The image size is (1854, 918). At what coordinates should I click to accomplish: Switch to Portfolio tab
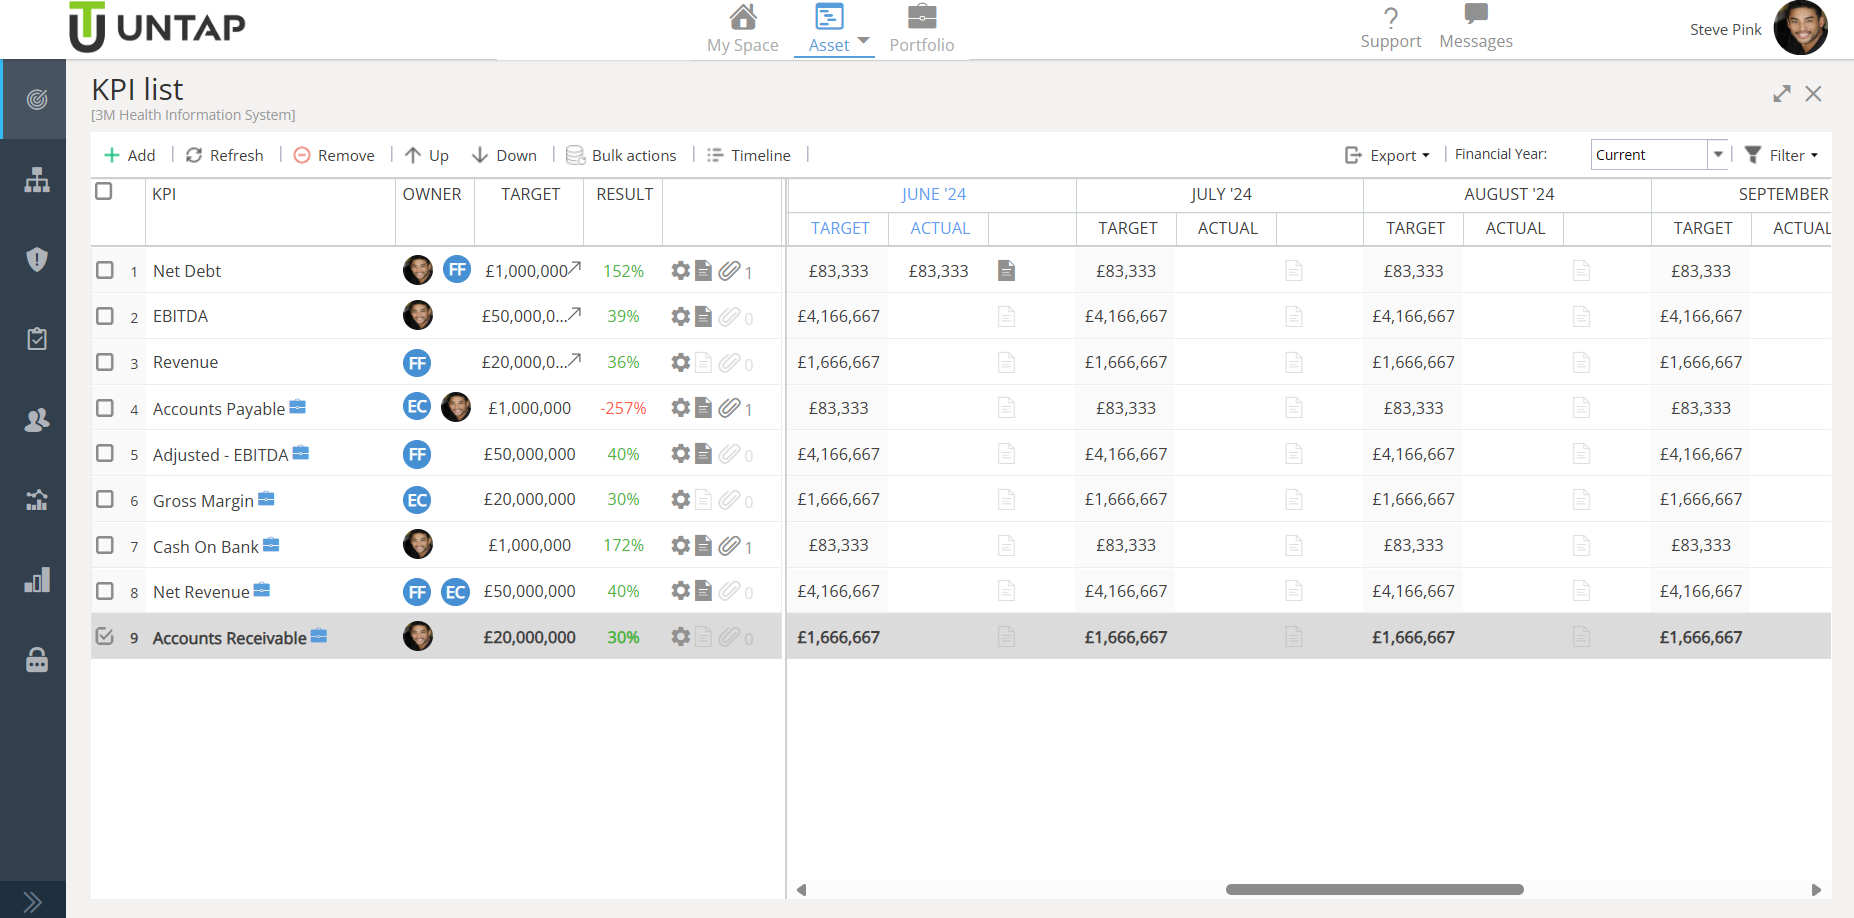[x=921, y=29]
